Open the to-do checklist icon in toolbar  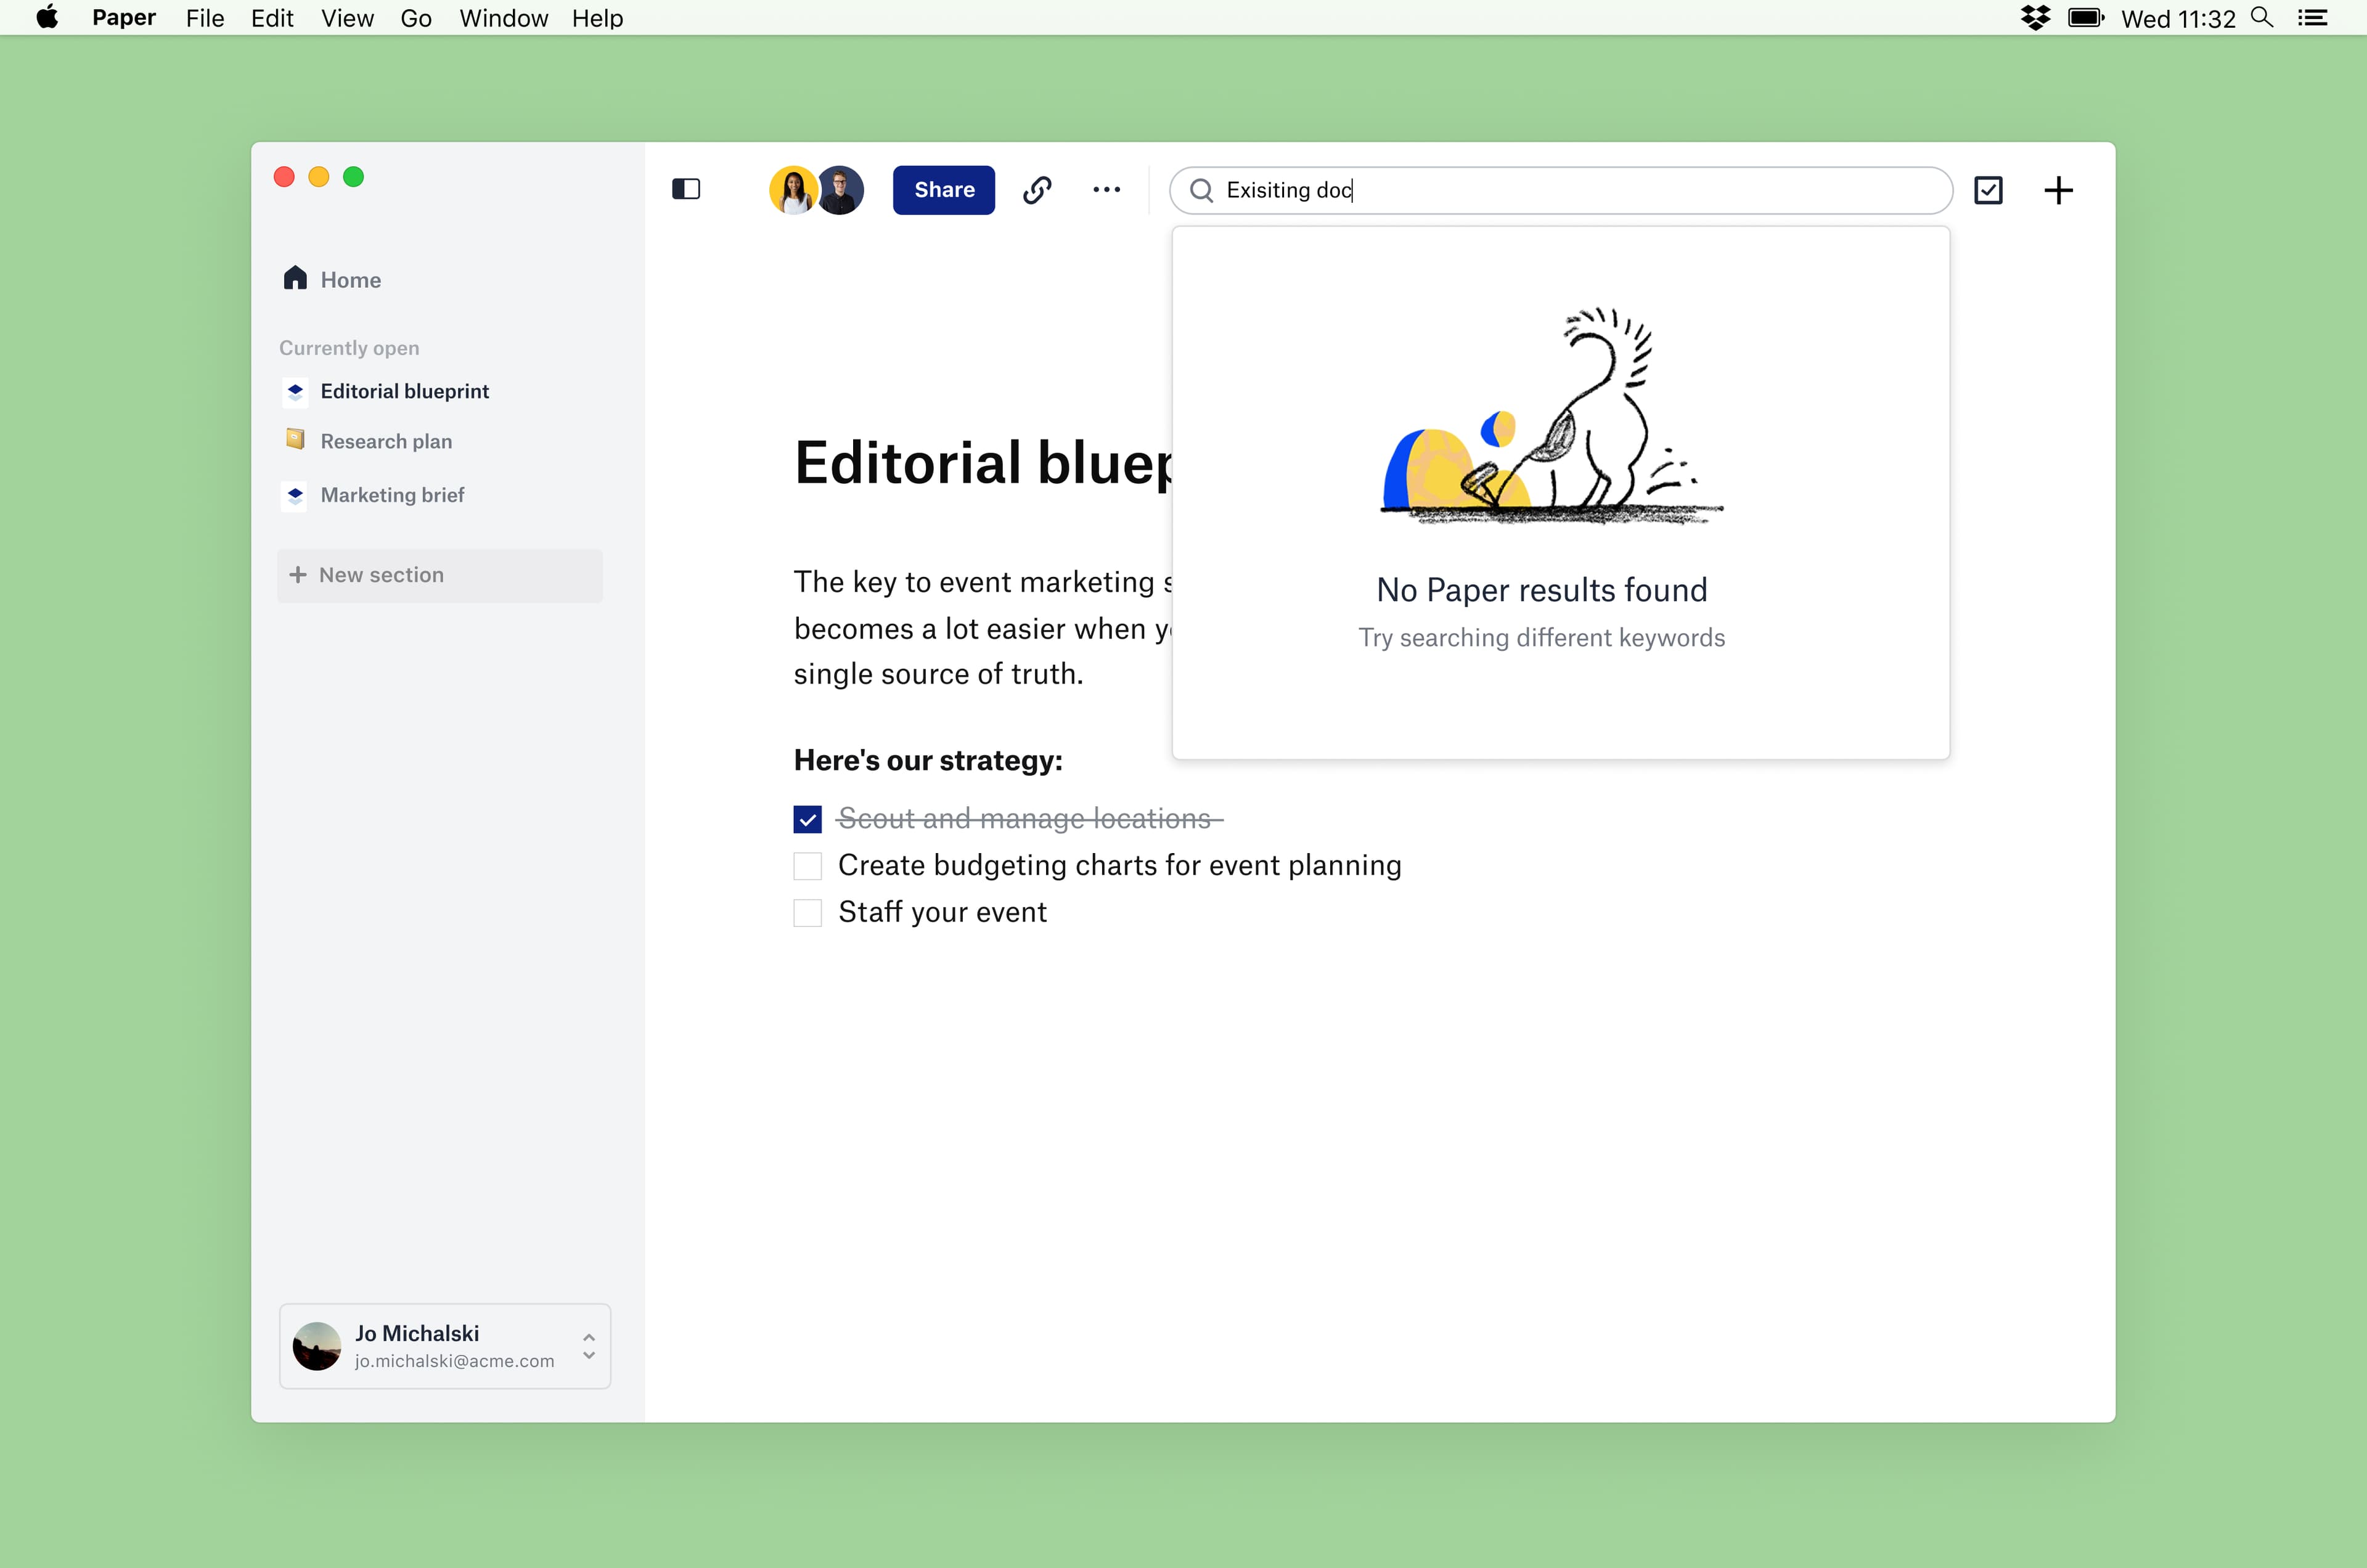pos(1988,190)
